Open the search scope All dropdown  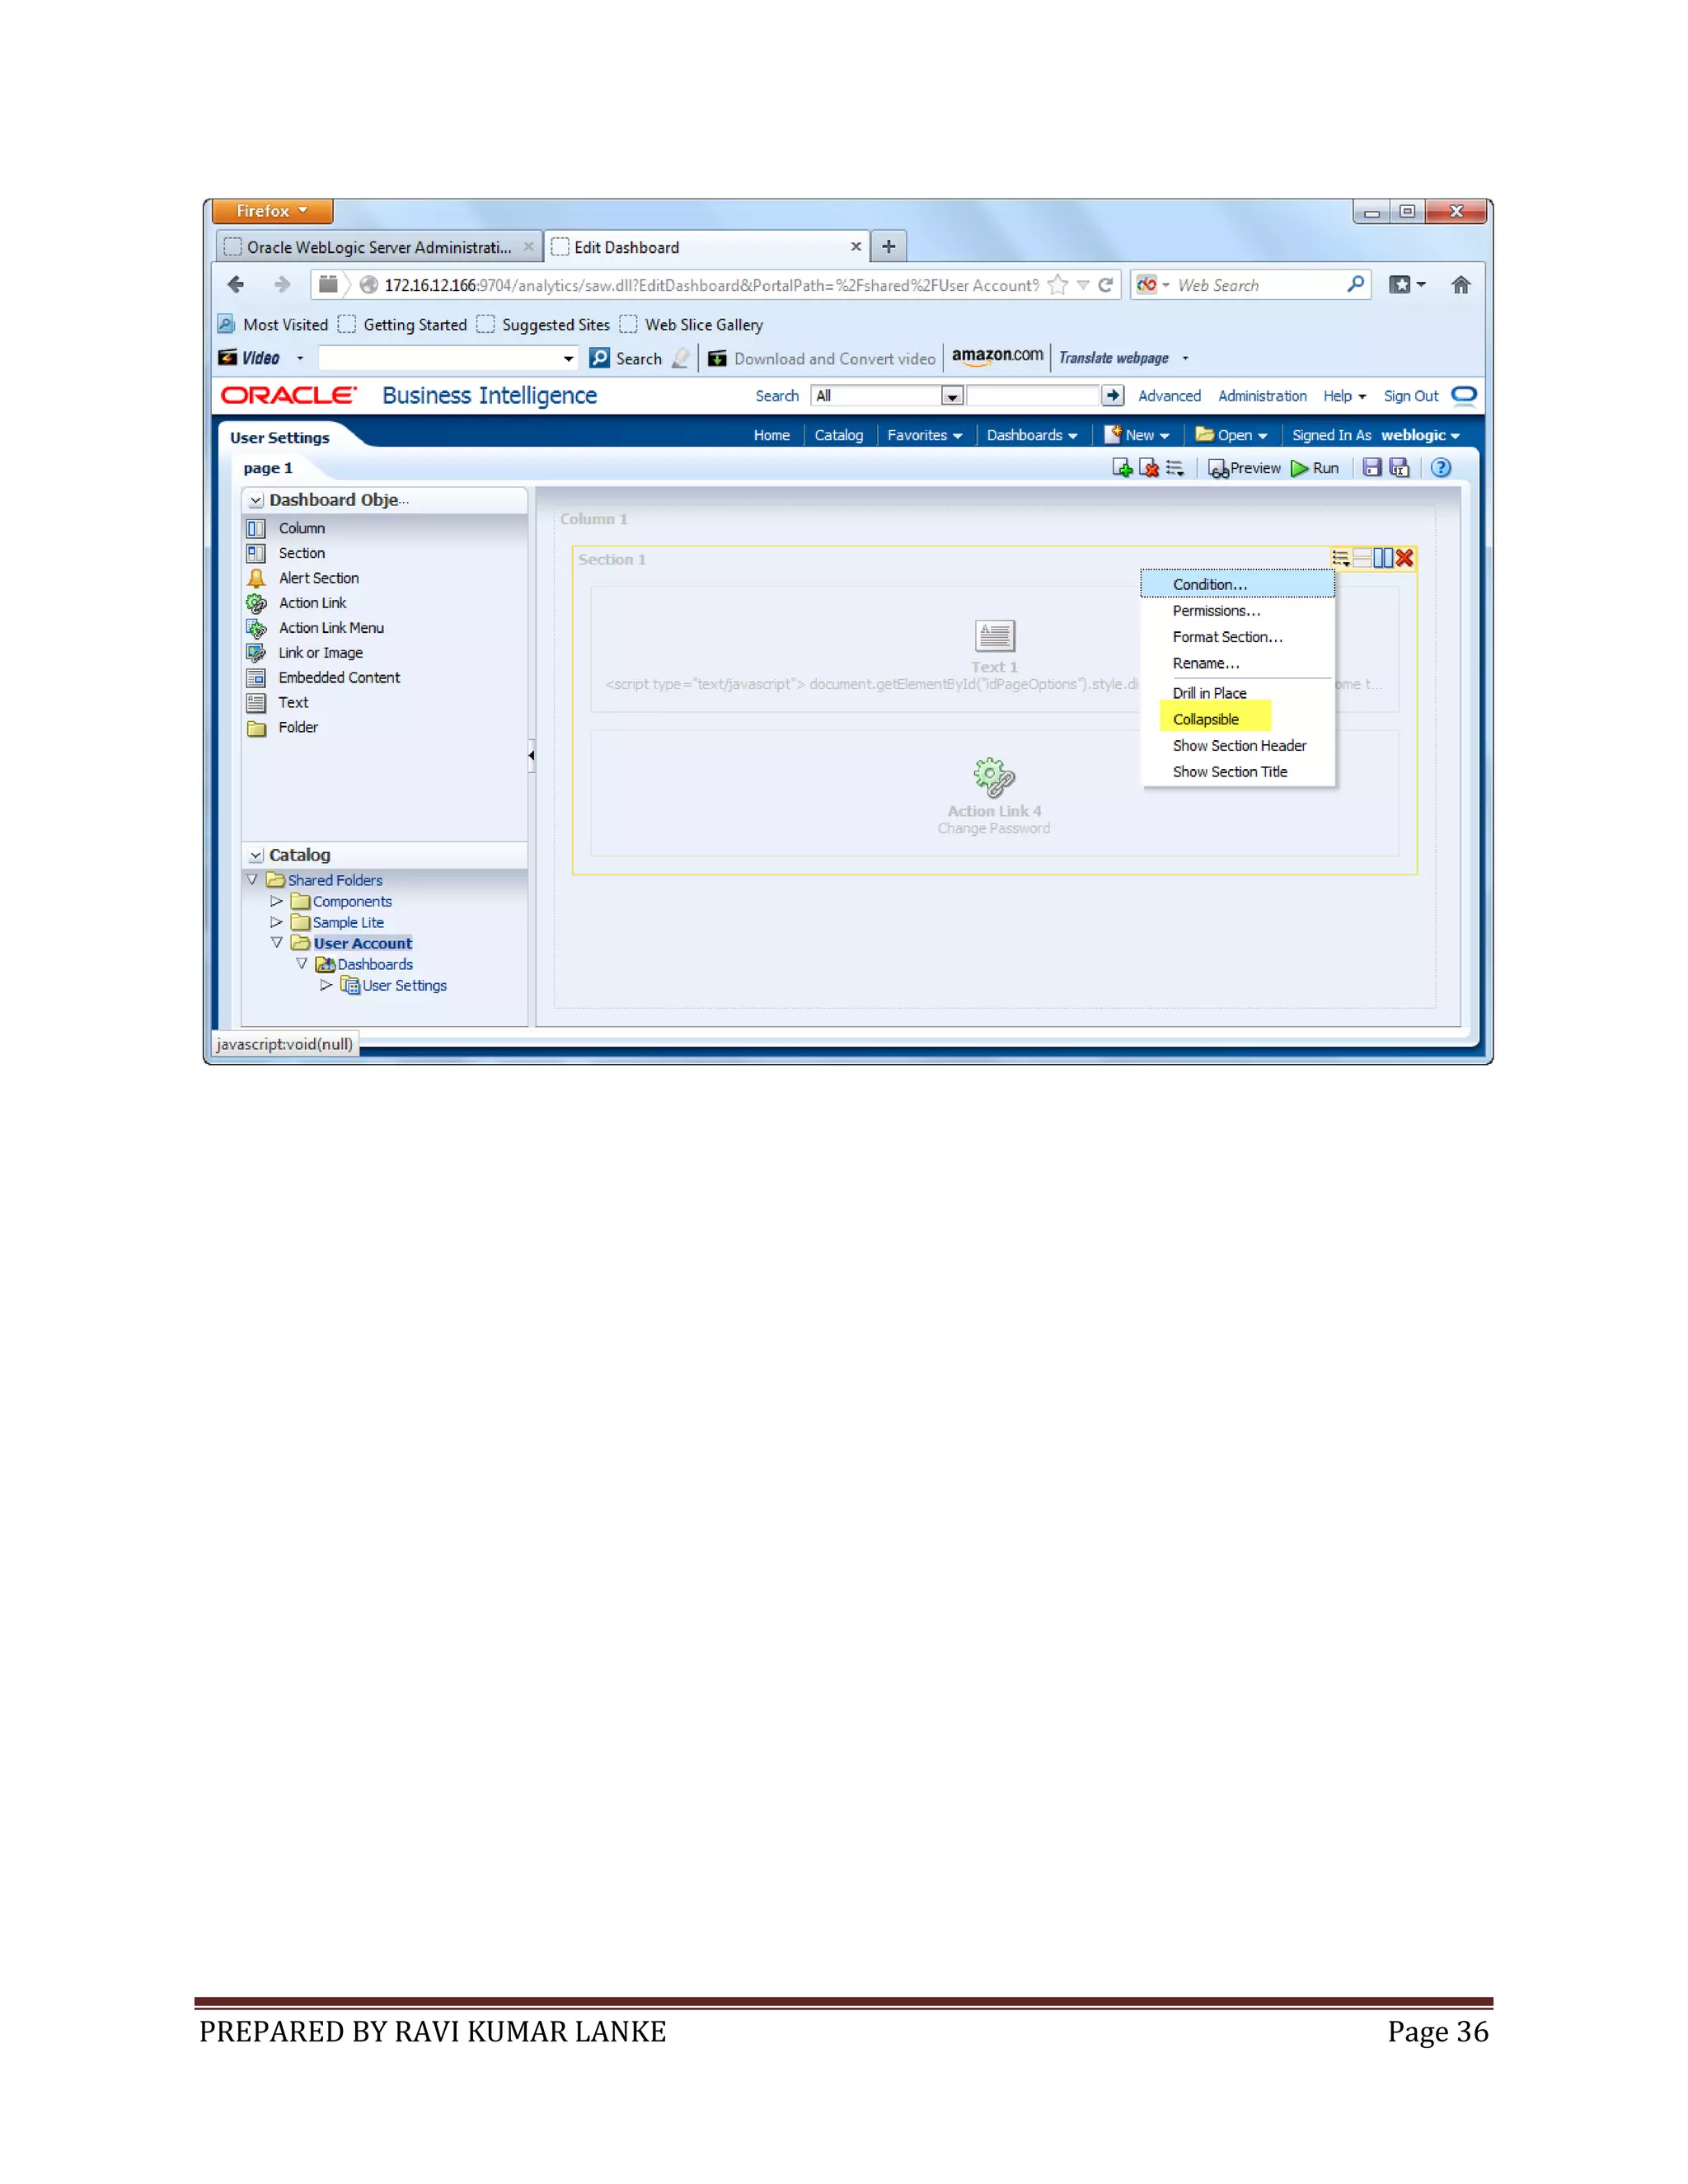[x=952, y=396]
